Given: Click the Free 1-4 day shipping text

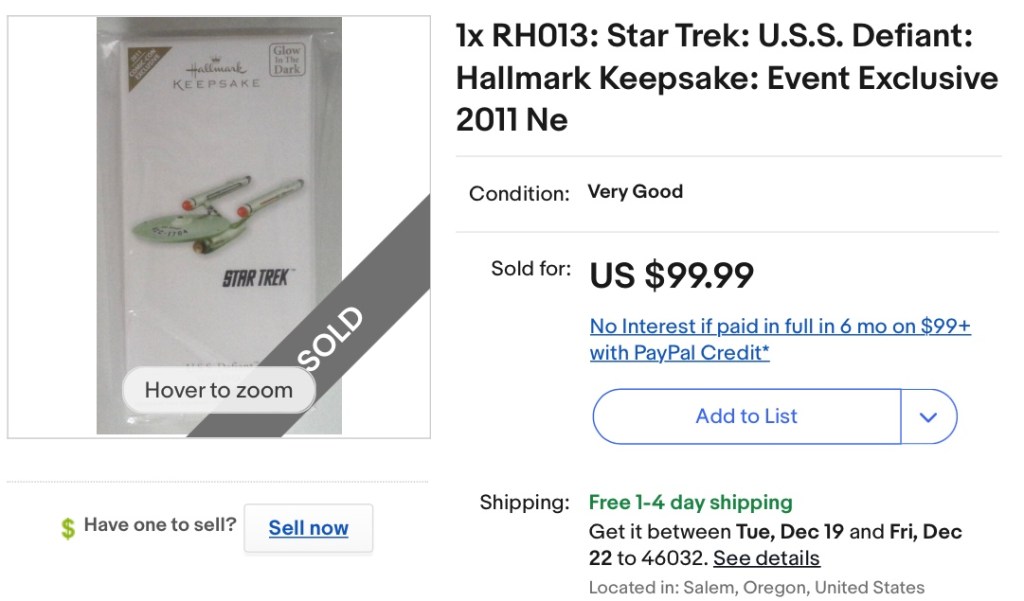Looking at the screenshot, I should [690, 502].
